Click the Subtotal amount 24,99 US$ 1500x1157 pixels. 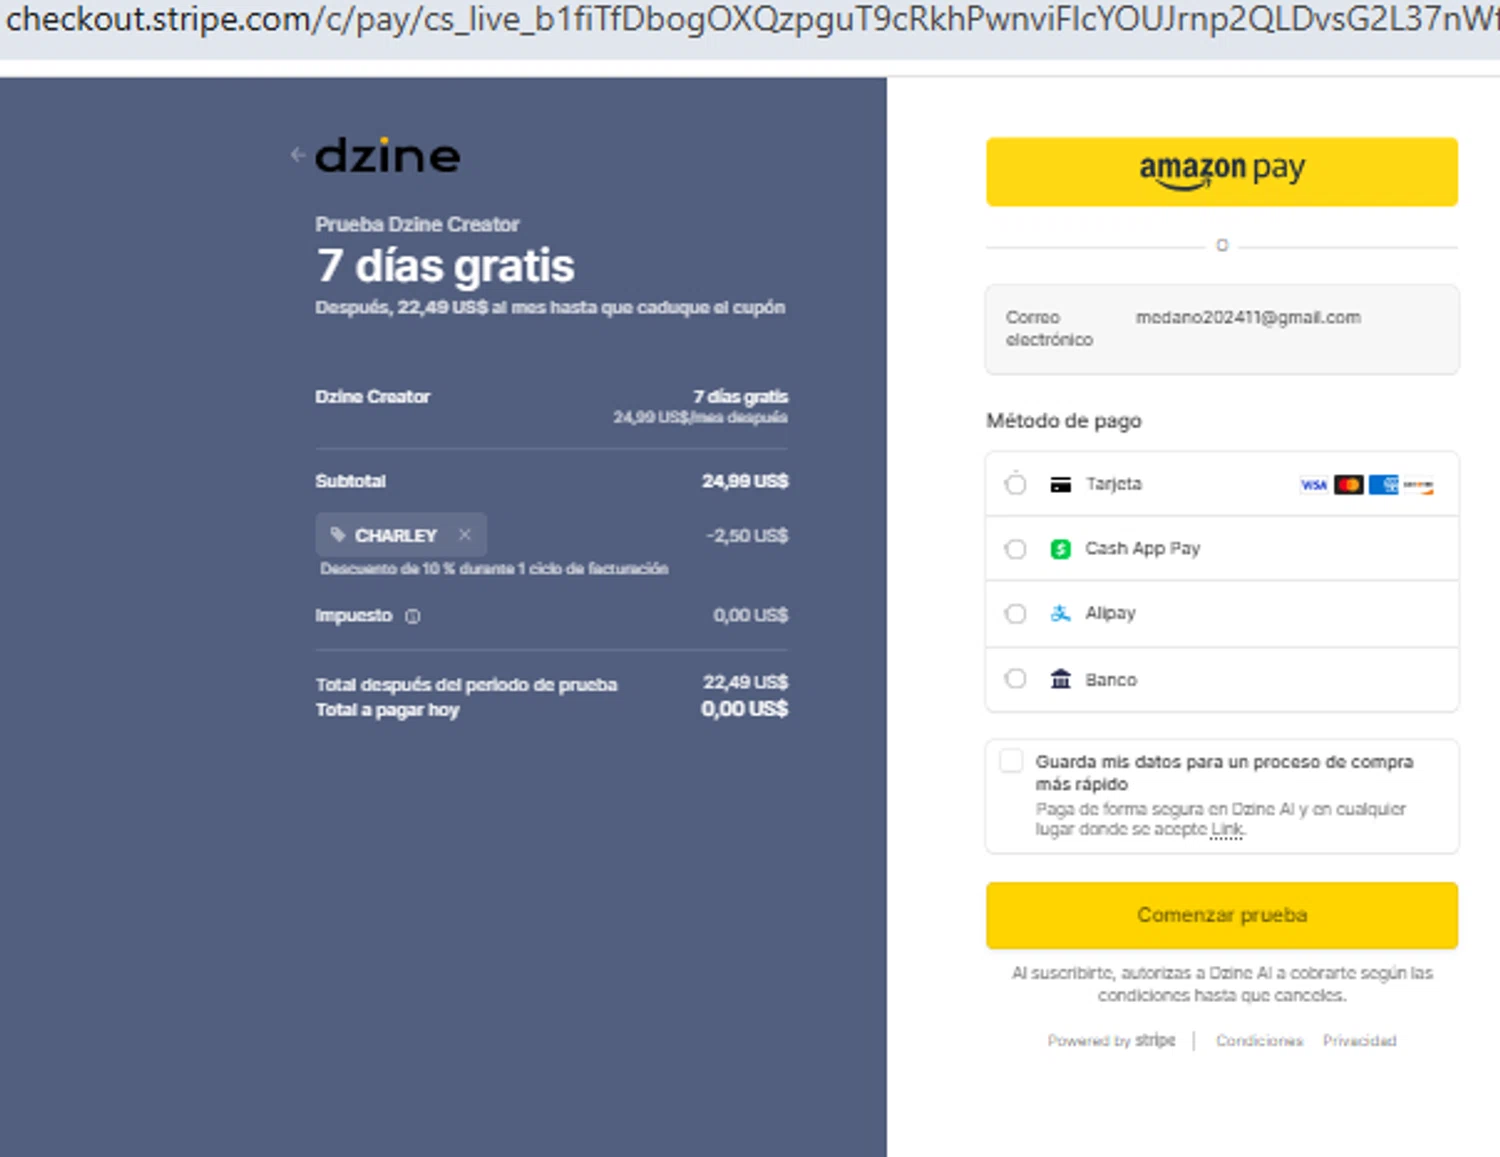coord(745,481)
